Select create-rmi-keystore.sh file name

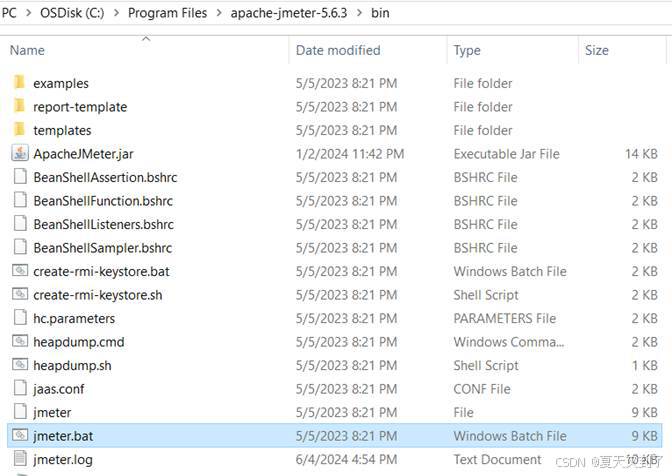click(98, 295)
